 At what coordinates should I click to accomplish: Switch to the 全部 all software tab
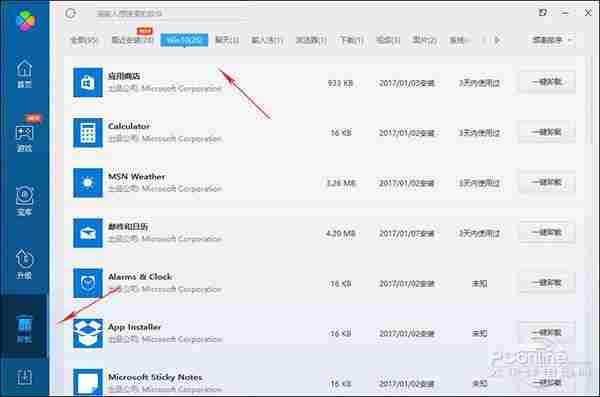click(x=84, y=40)
